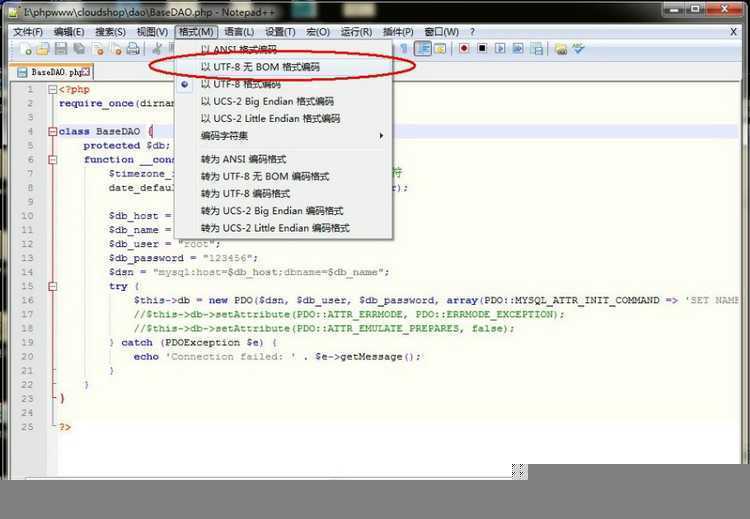The image size is (750, 519).
Task: Click the Print toolbar icon
Action: click(133, 49)
